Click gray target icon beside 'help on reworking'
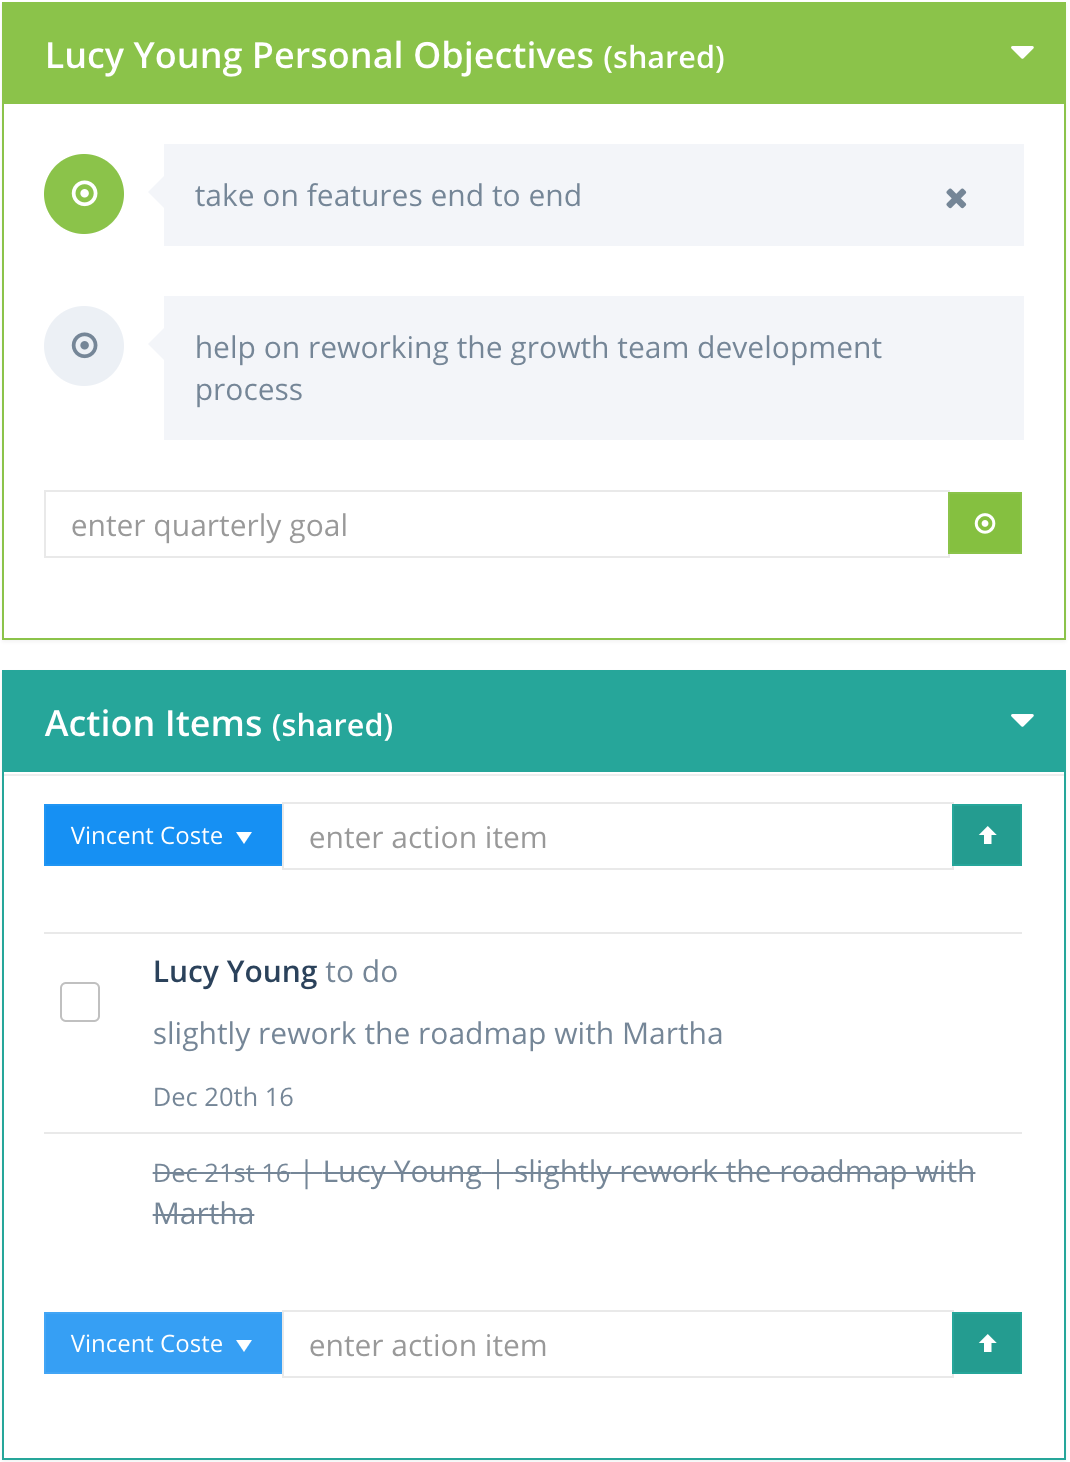Image resolution: width=1070 pixels, height=1462 pixels. tap(84, 346)
